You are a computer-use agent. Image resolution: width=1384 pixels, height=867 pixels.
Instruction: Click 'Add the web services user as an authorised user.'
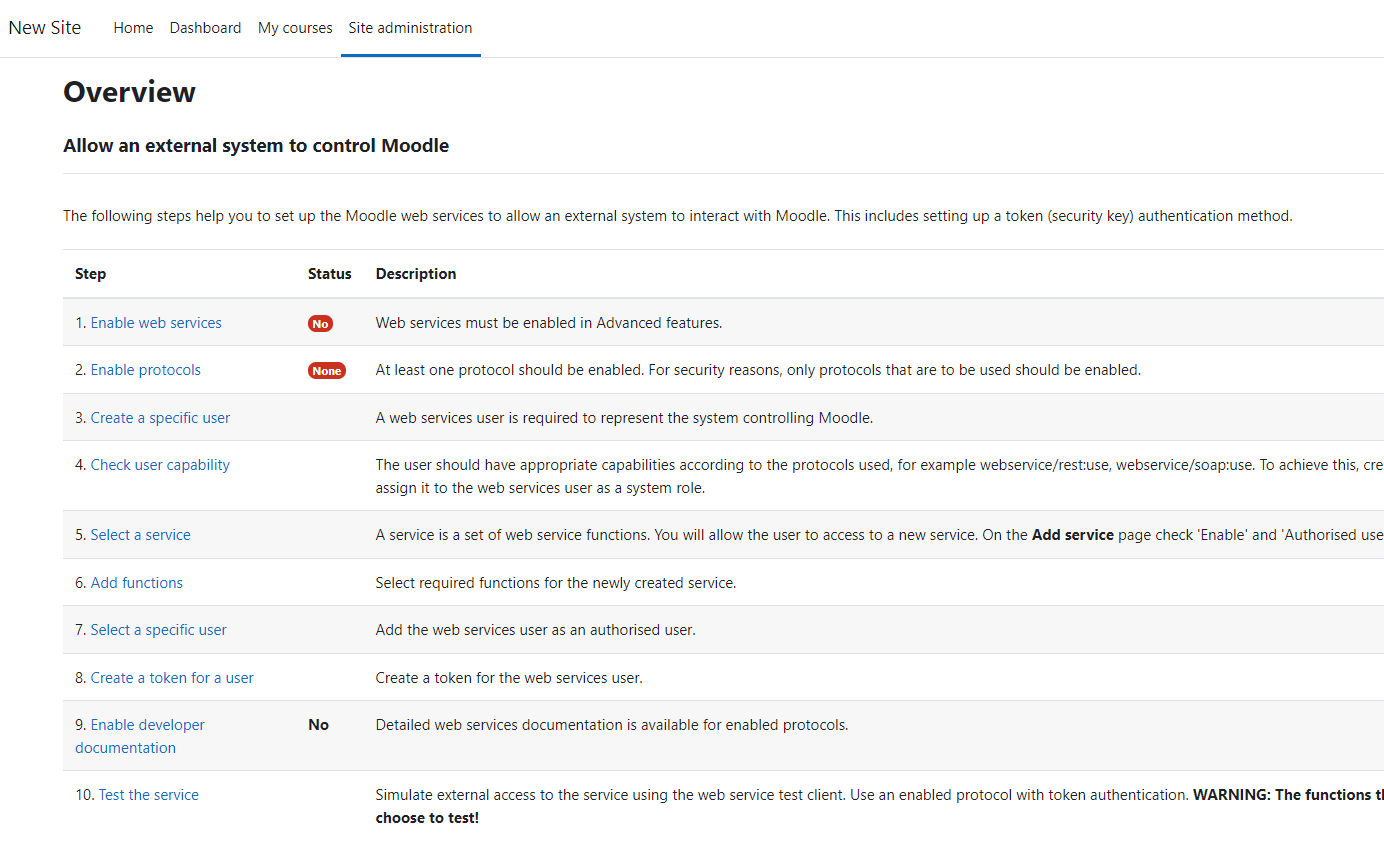pos(535,630)
